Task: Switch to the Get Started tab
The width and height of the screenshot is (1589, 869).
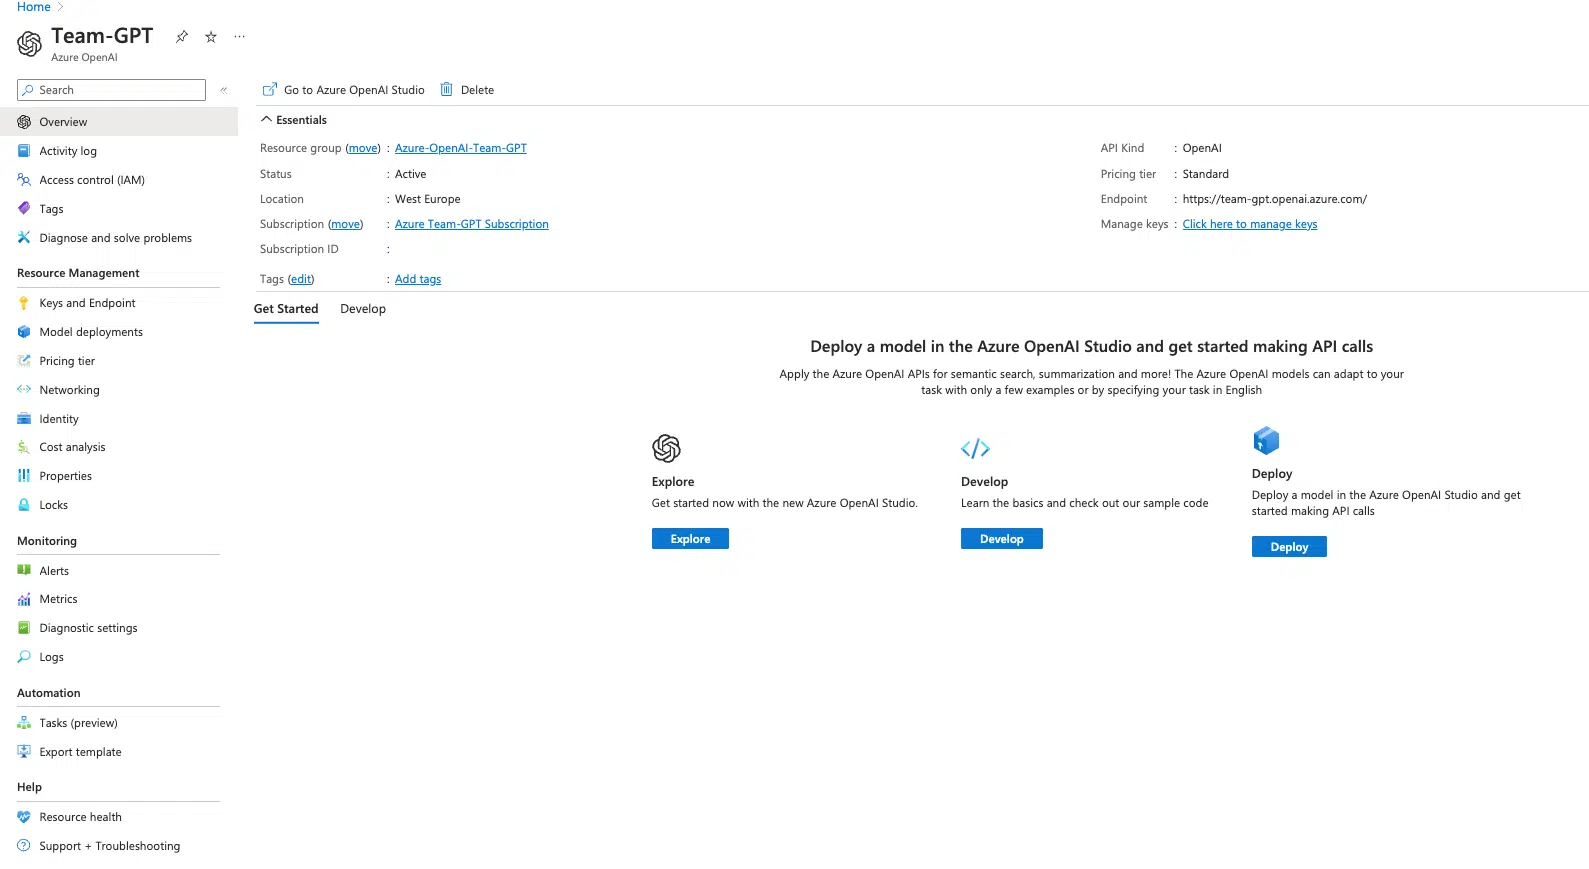Action: tap(286, 309)
